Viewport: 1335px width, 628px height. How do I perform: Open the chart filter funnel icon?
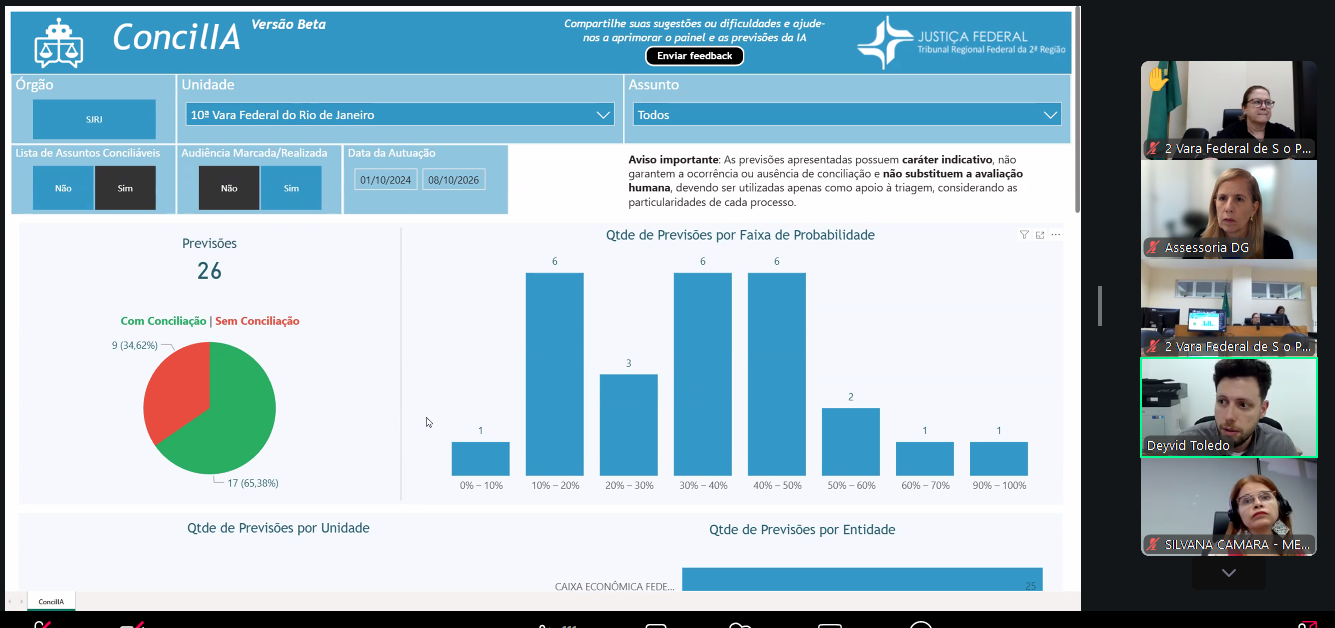pos(1024,235)
